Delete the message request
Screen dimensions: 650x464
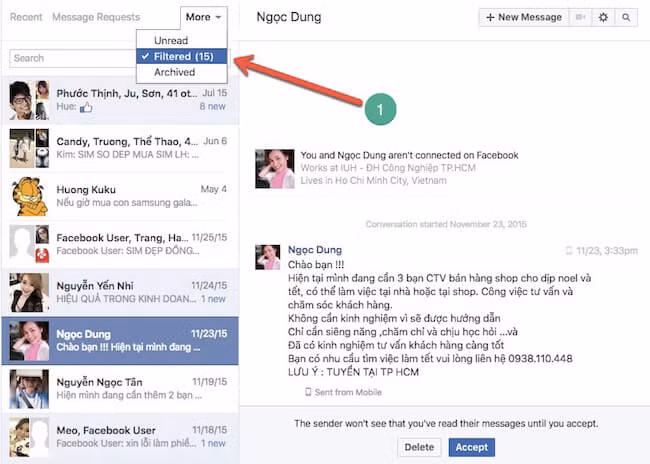point(419,447)
